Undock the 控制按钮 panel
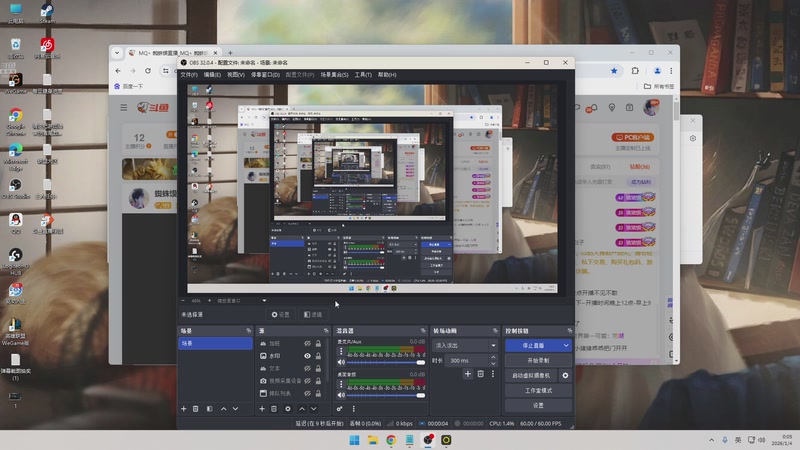Screen dimensions: 800x450 tap(569, 331)
